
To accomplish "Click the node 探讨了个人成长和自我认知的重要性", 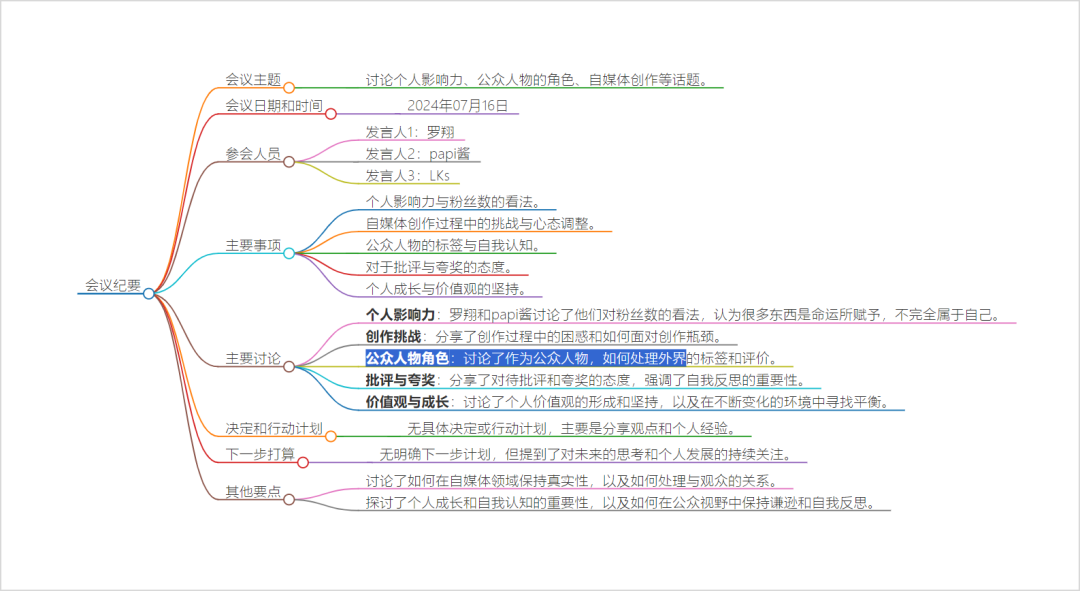I will [x=622, y=503].
